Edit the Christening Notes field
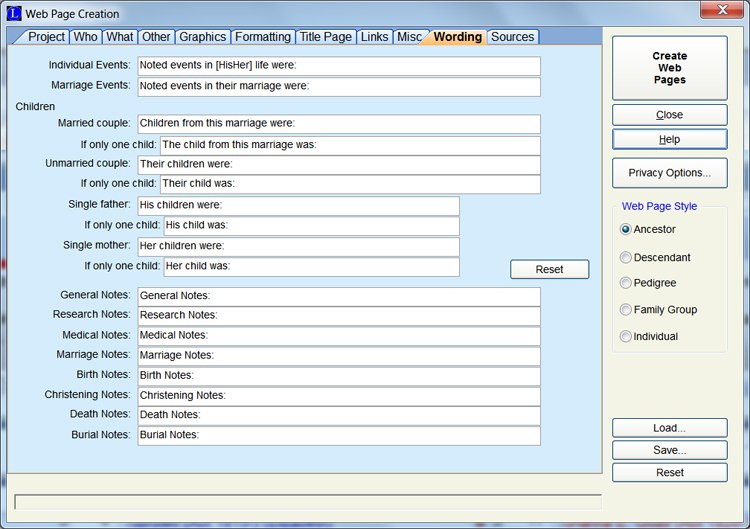The width and height of the screenshot is (750, 529). click(339, 397)
